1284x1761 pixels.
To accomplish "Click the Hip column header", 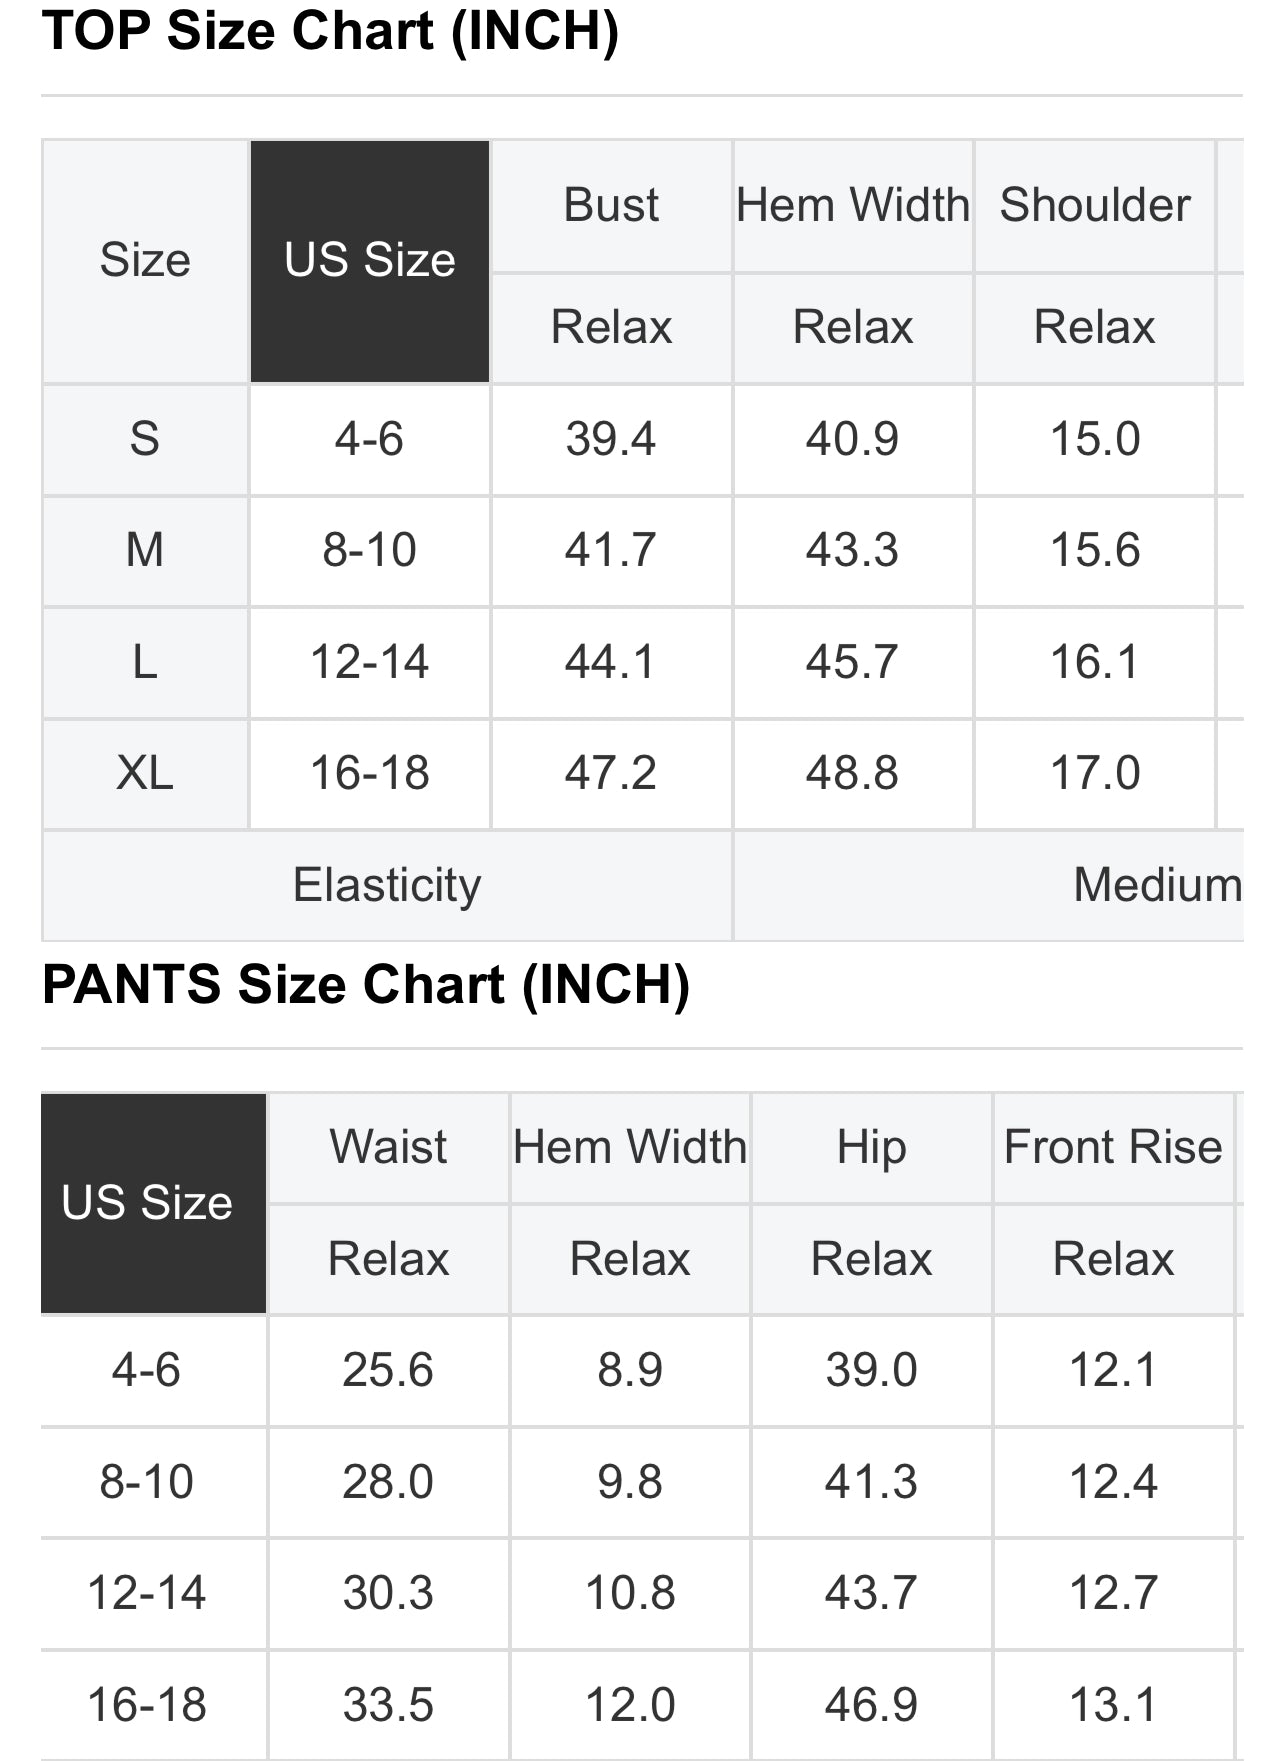I will pos(871,1147).
